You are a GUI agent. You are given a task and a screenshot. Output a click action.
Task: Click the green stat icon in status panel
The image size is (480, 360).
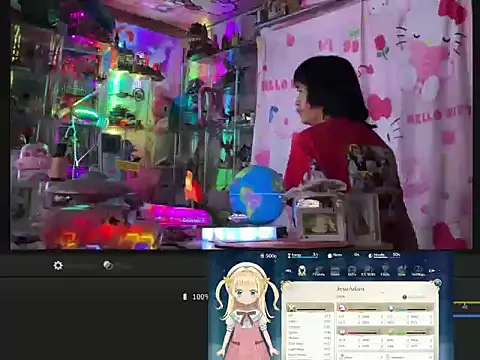(391, 332)
